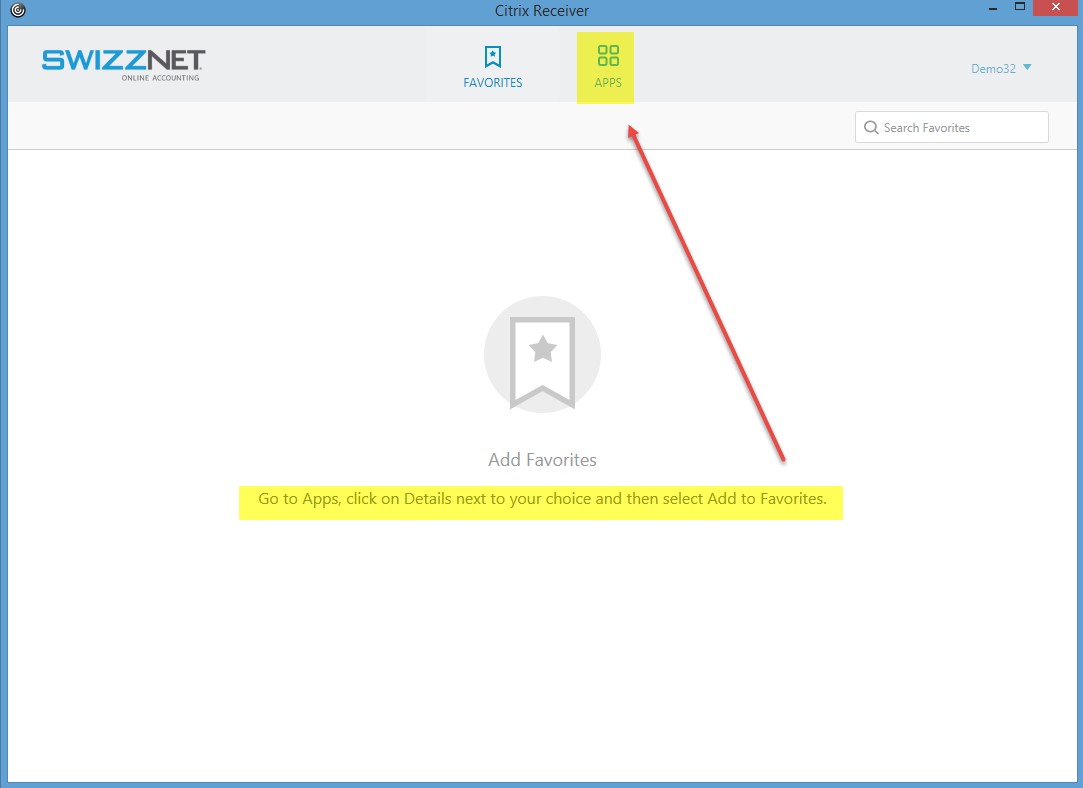
Task: Switch to the Apps tab
Action: 608,66
